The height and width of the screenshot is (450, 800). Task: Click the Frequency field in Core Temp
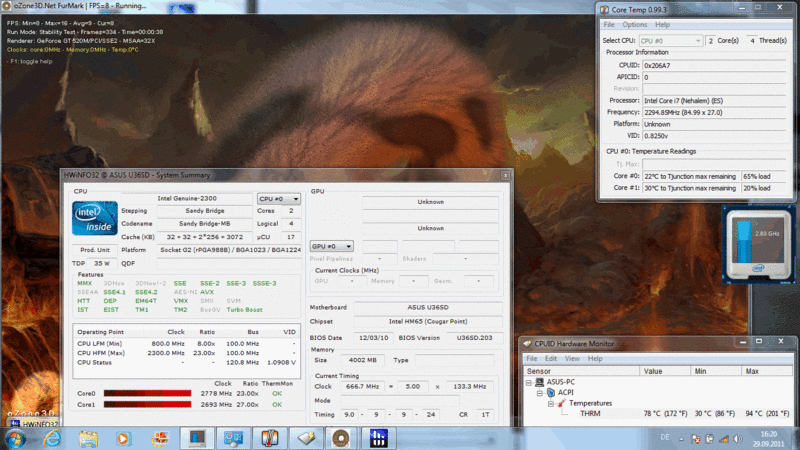coord(714,112)
